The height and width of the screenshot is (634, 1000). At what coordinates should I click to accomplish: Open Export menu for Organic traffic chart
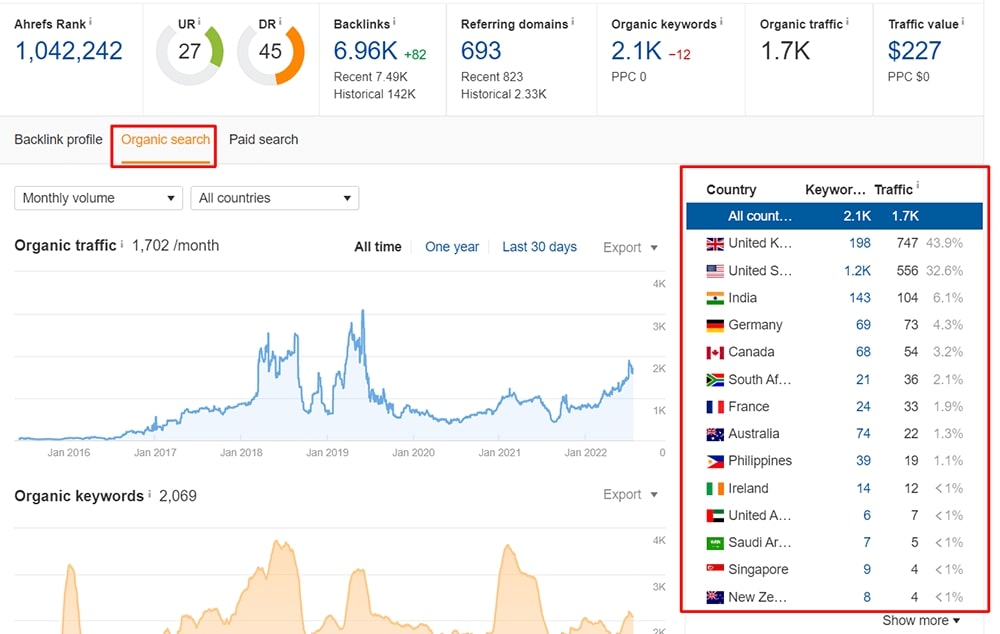pyautogui.click(x=630, y=247)
